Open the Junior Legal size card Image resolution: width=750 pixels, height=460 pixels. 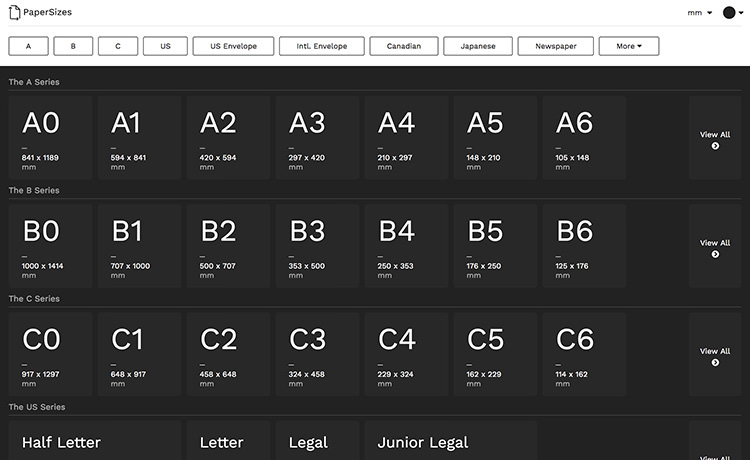(451, 440)
